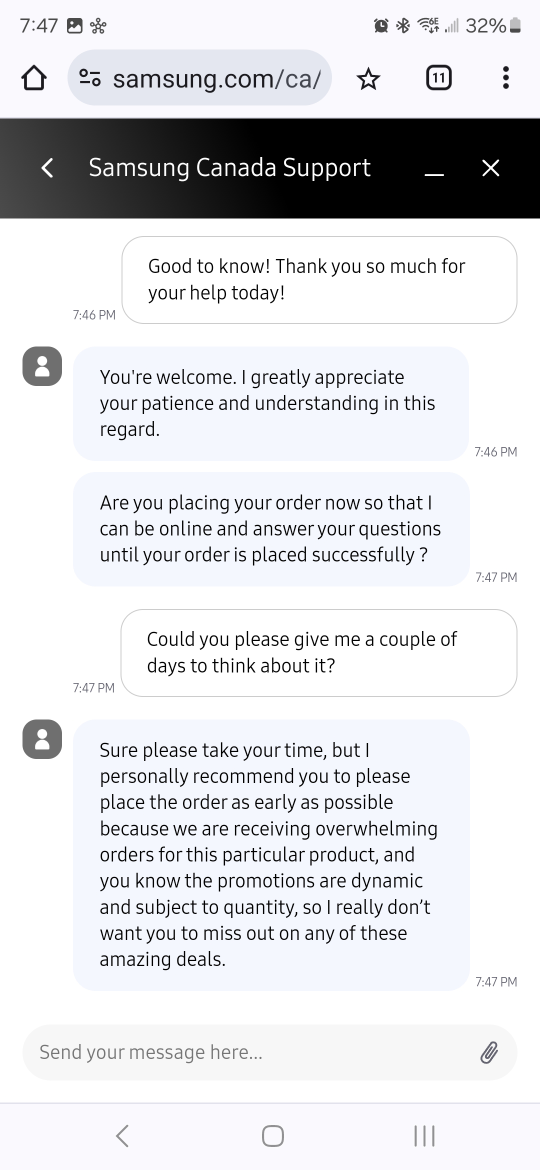Attach a file with the paperclip icon
The width and height of the screenshot is (540, 1170).
[x=489, y=1052]
